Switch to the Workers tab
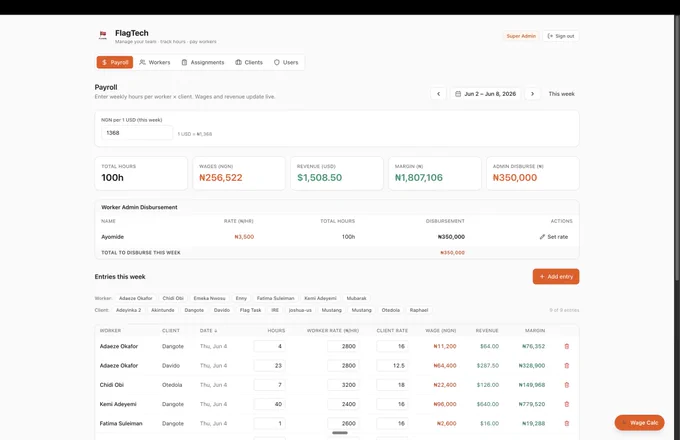Viewport: 680px width, 440px height. [x=155, y=62]
